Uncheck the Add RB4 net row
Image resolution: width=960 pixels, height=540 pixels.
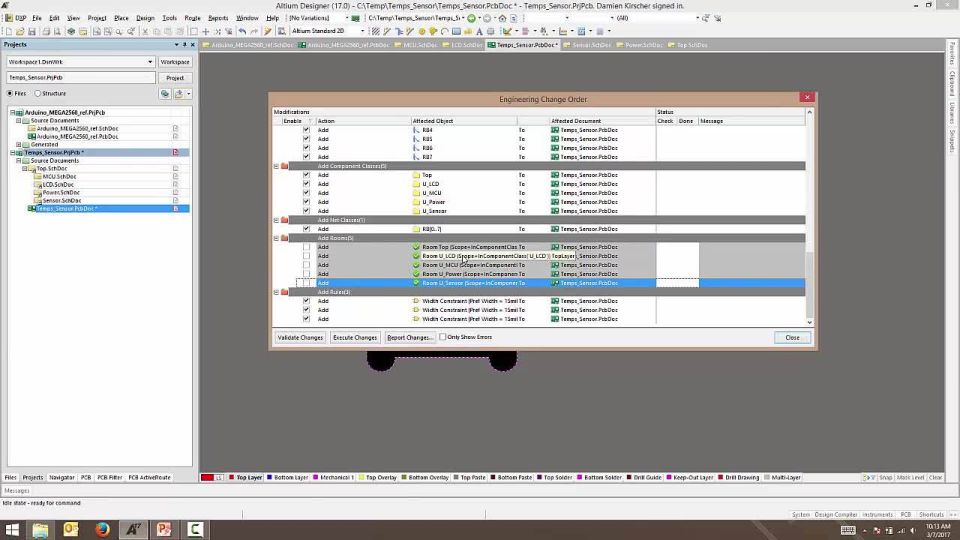(306, 130)
